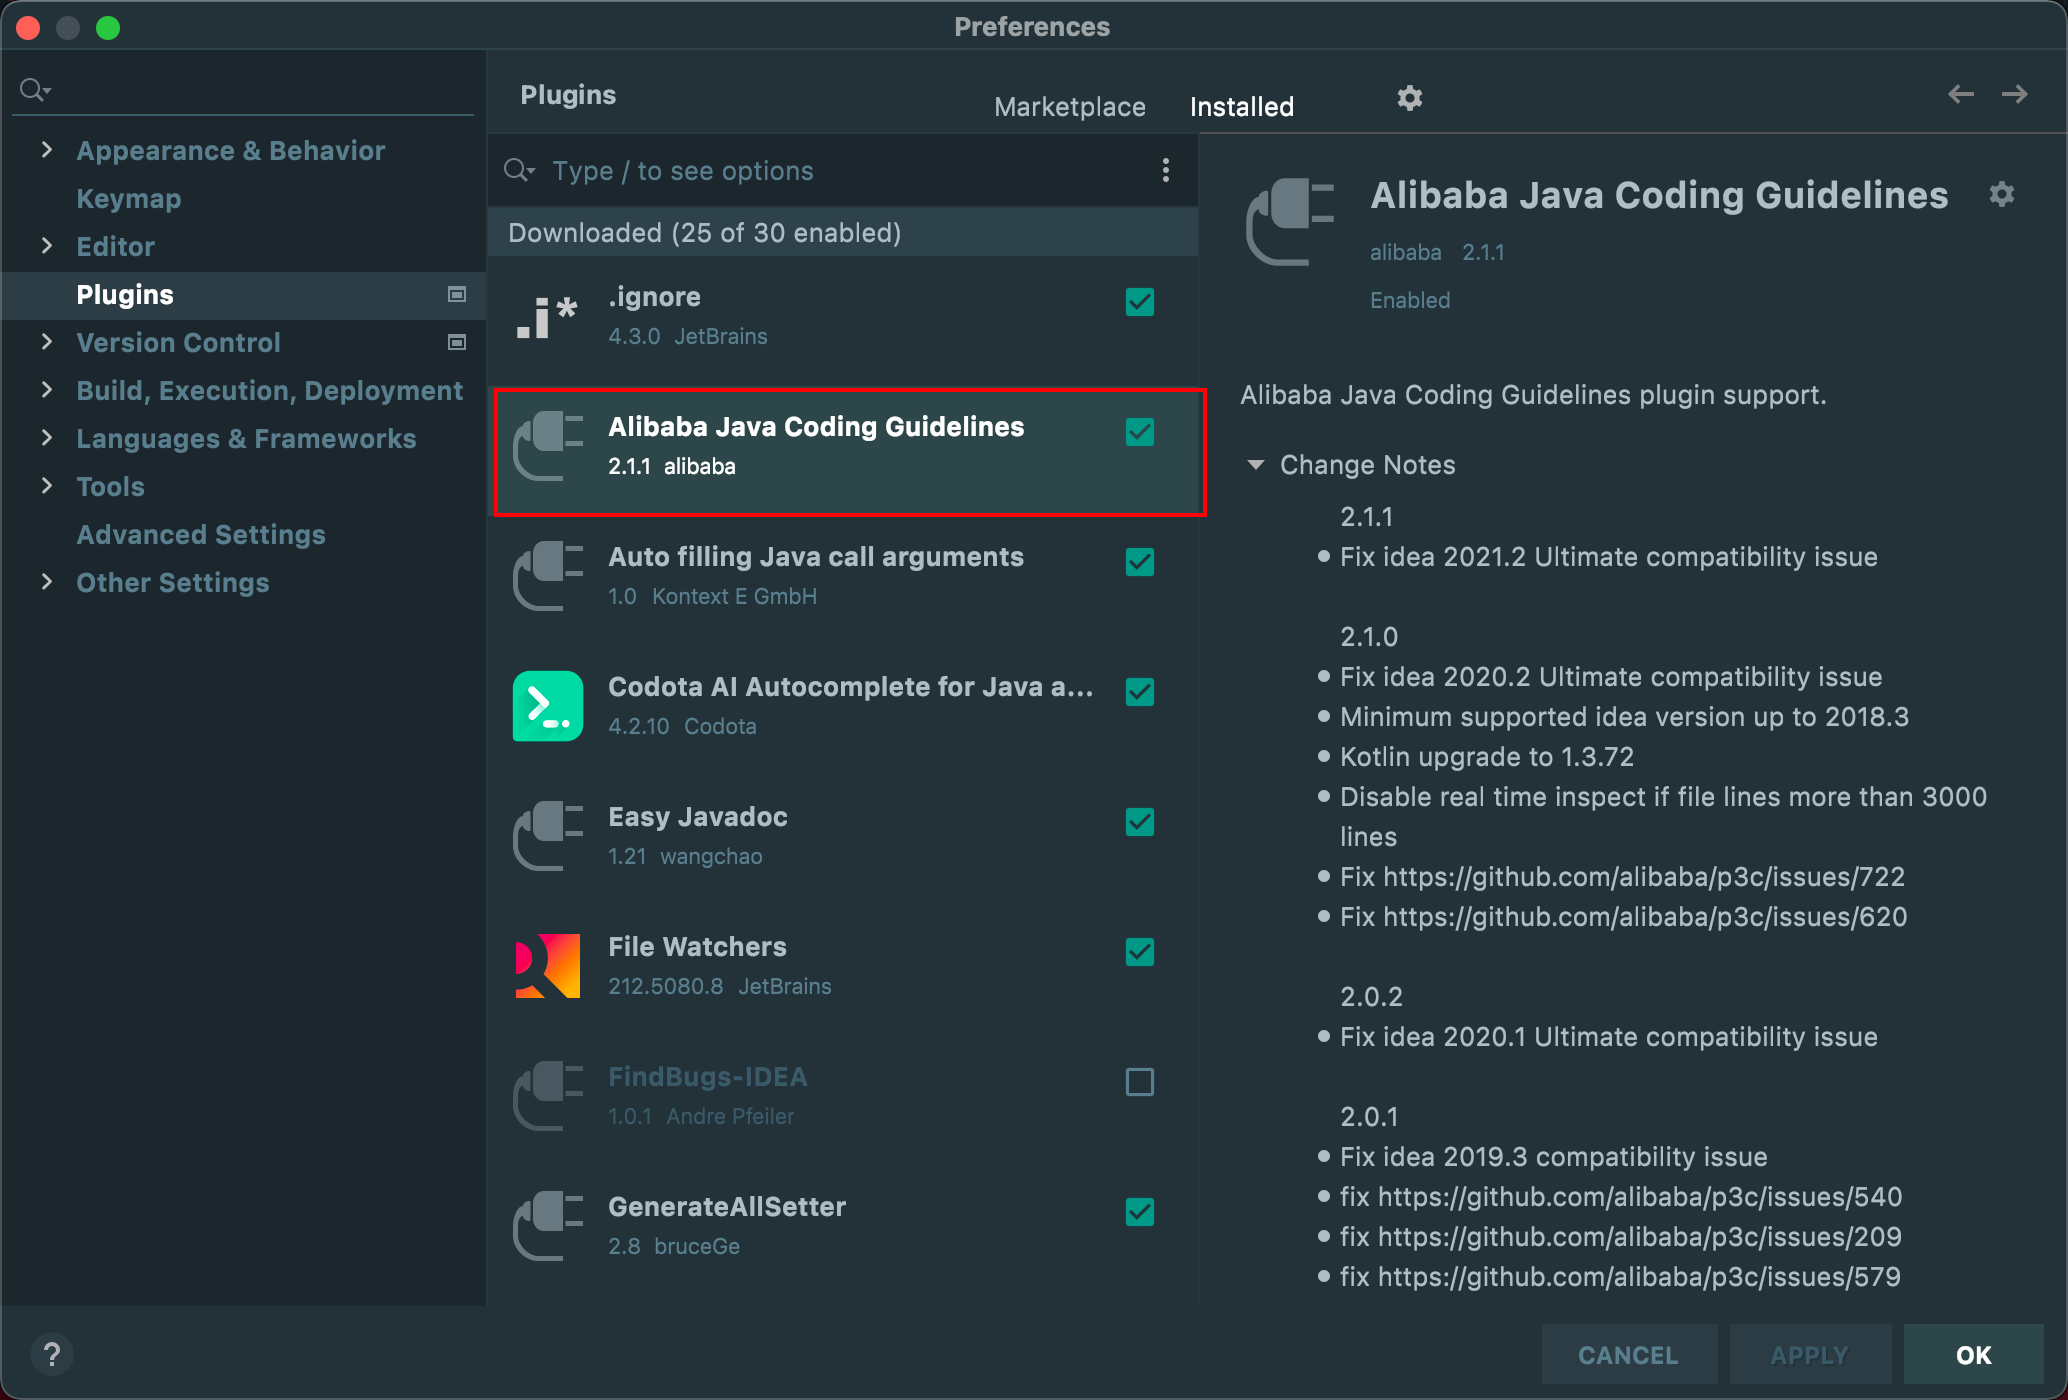Enable the FindBugs-IDEA plugin checkbox
The image size is (2068, 1400).
[1139, 1082]
